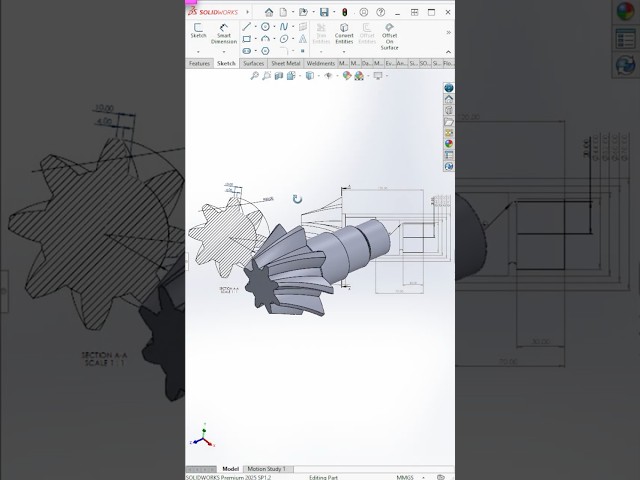This screenshot has width=640, height=480.
Task: Select the Spline sketch tool
Action: [284, 27]
